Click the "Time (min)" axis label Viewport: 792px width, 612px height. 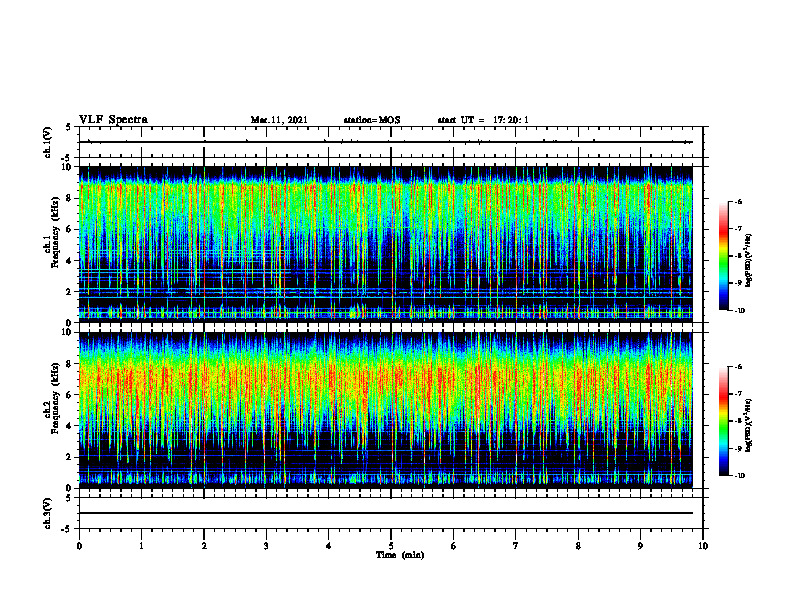click(400, 555)
